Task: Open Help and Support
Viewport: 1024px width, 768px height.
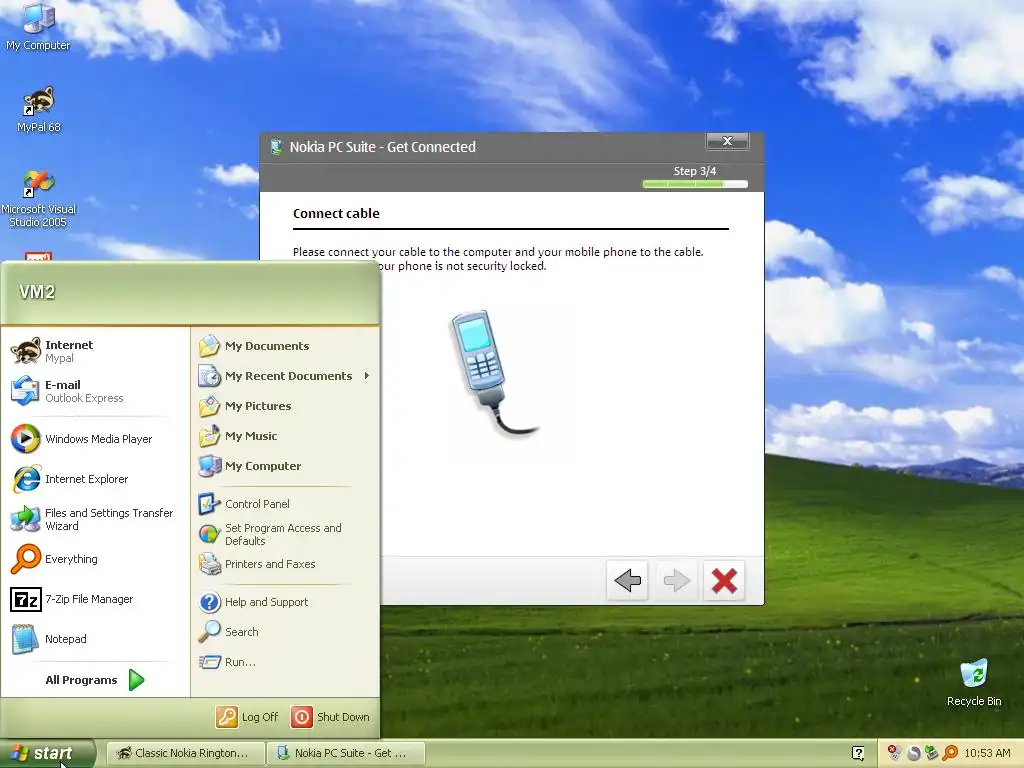Action: pos(285,601)
